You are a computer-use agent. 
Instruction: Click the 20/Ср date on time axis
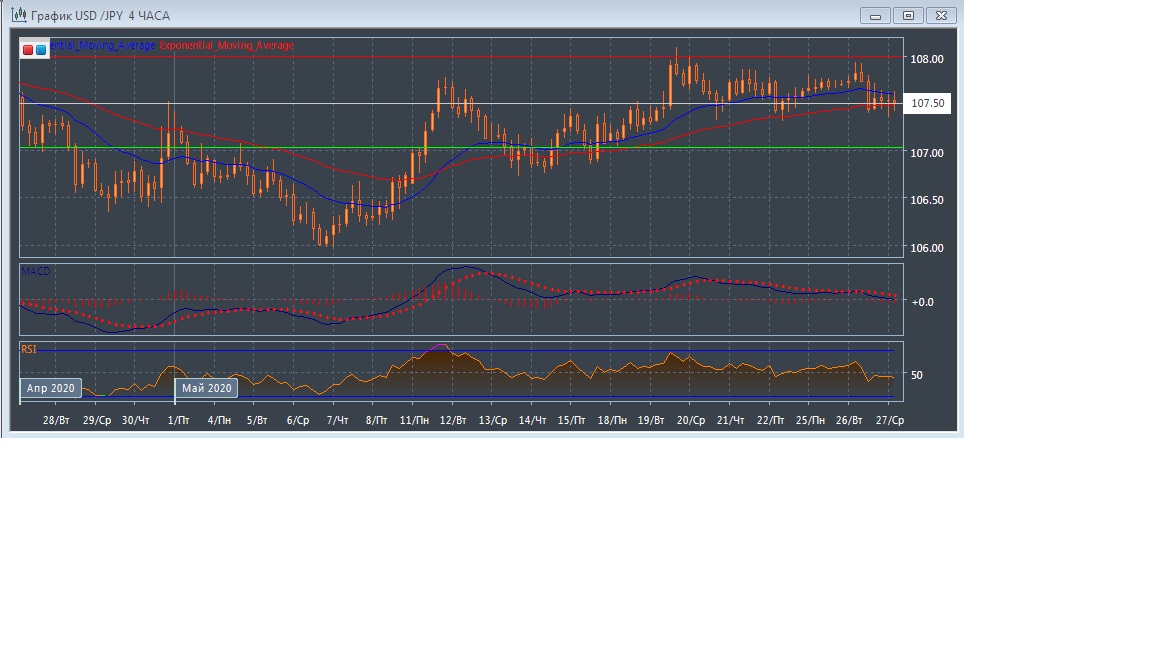692,420
